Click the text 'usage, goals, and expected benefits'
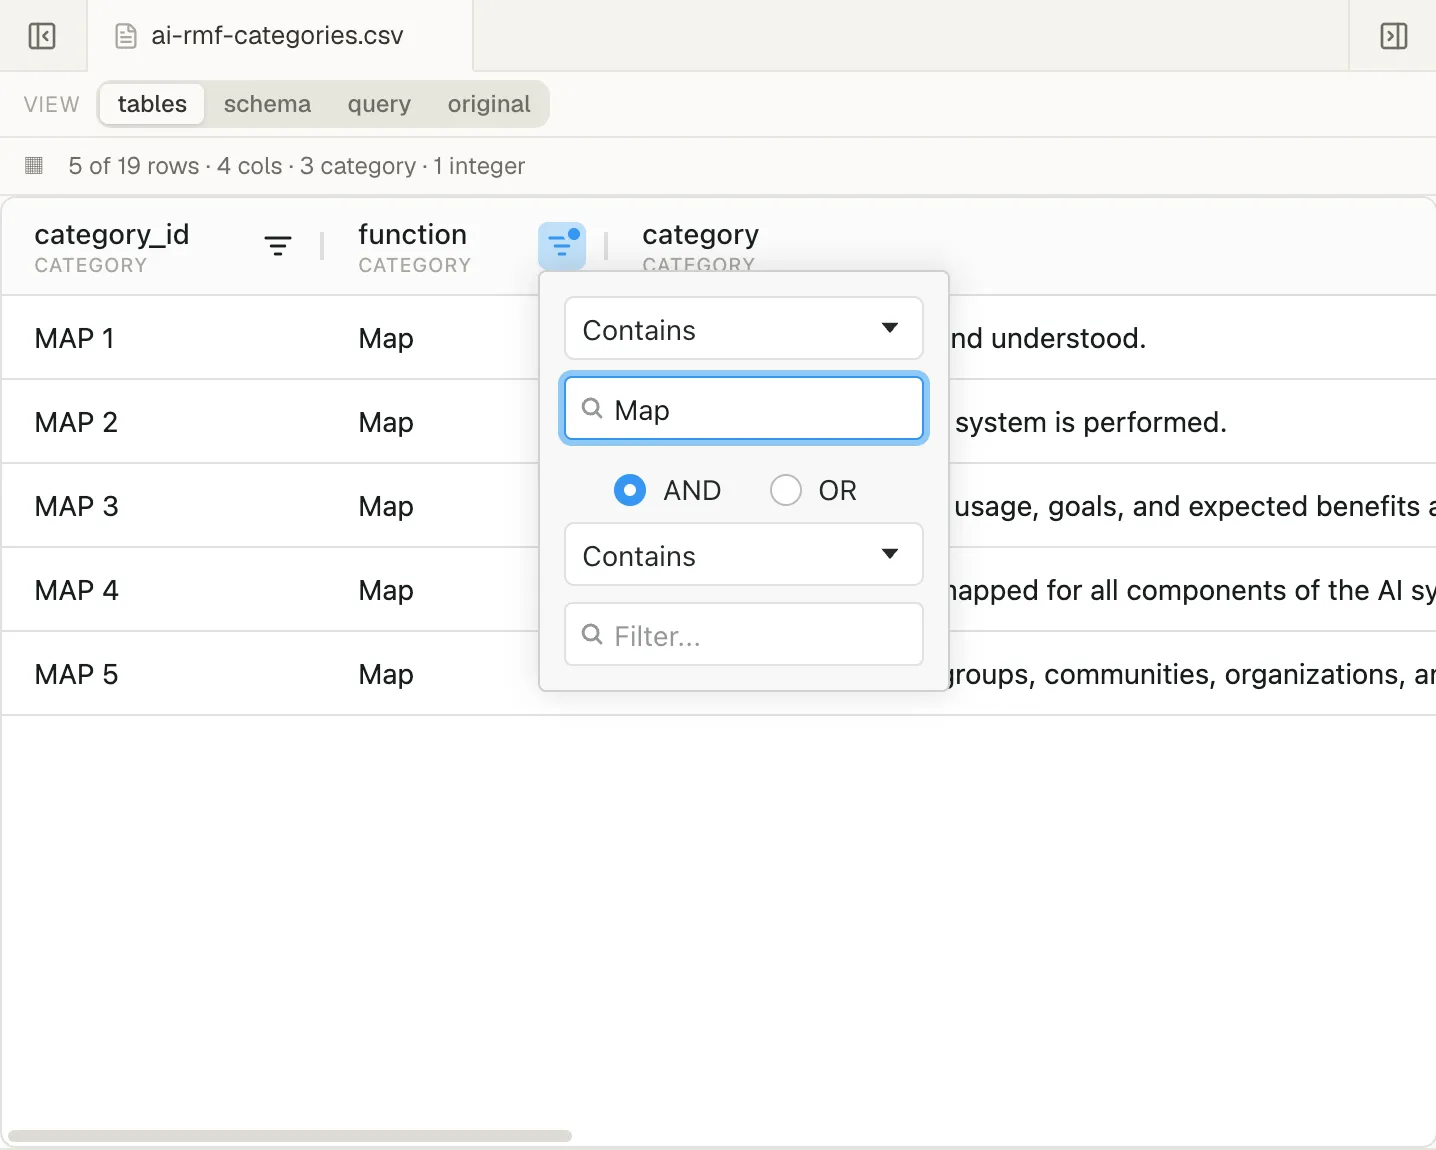The width and height of the screenshot is (1436, 1150). coord(1187,506)
